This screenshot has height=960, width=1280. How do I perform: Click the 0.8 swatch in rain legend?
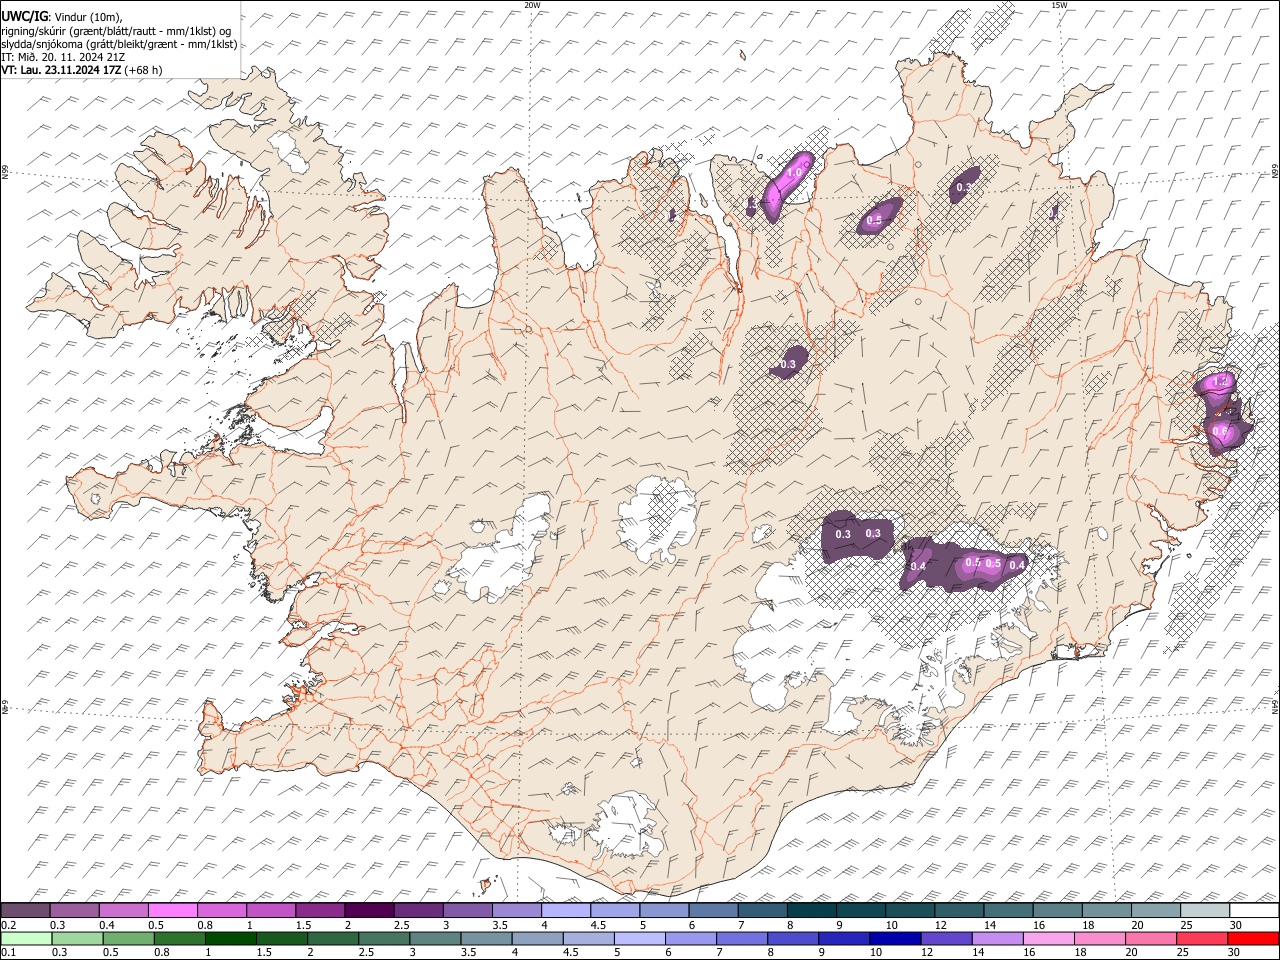pyautogui.click(x=180, y=938)
